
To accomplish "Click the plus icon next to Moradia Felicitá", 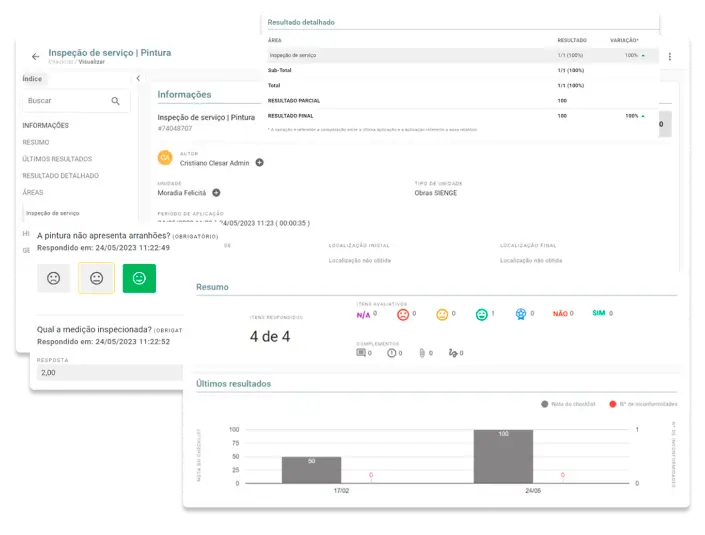I will pos(216,192).
